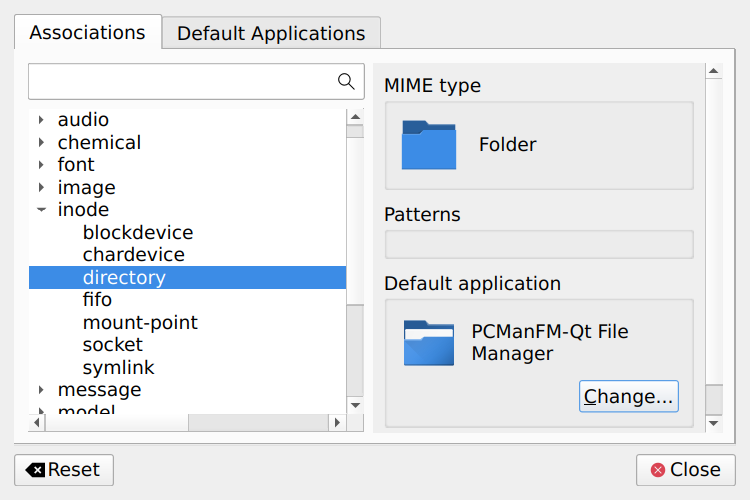Select the directory entry

coord(188,278)
